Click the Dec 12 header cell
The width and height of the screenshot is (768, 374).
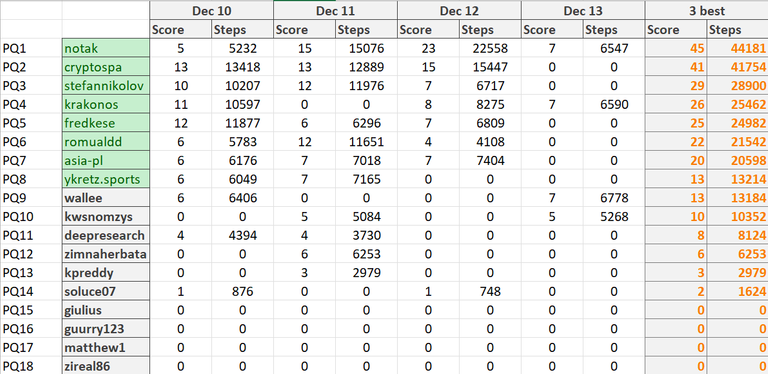[x=459, y=10]
